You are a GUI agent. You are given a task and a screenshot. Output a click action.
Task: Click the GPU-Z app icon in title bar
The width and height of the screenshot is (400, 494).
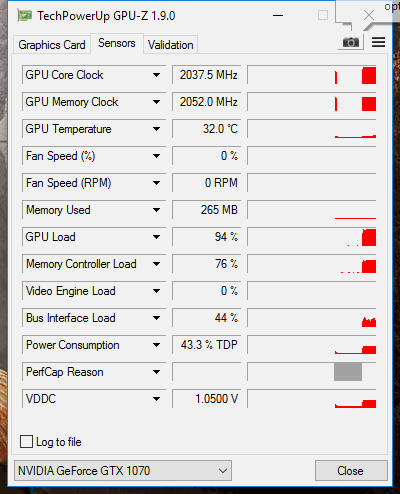[x=25, y=15]
